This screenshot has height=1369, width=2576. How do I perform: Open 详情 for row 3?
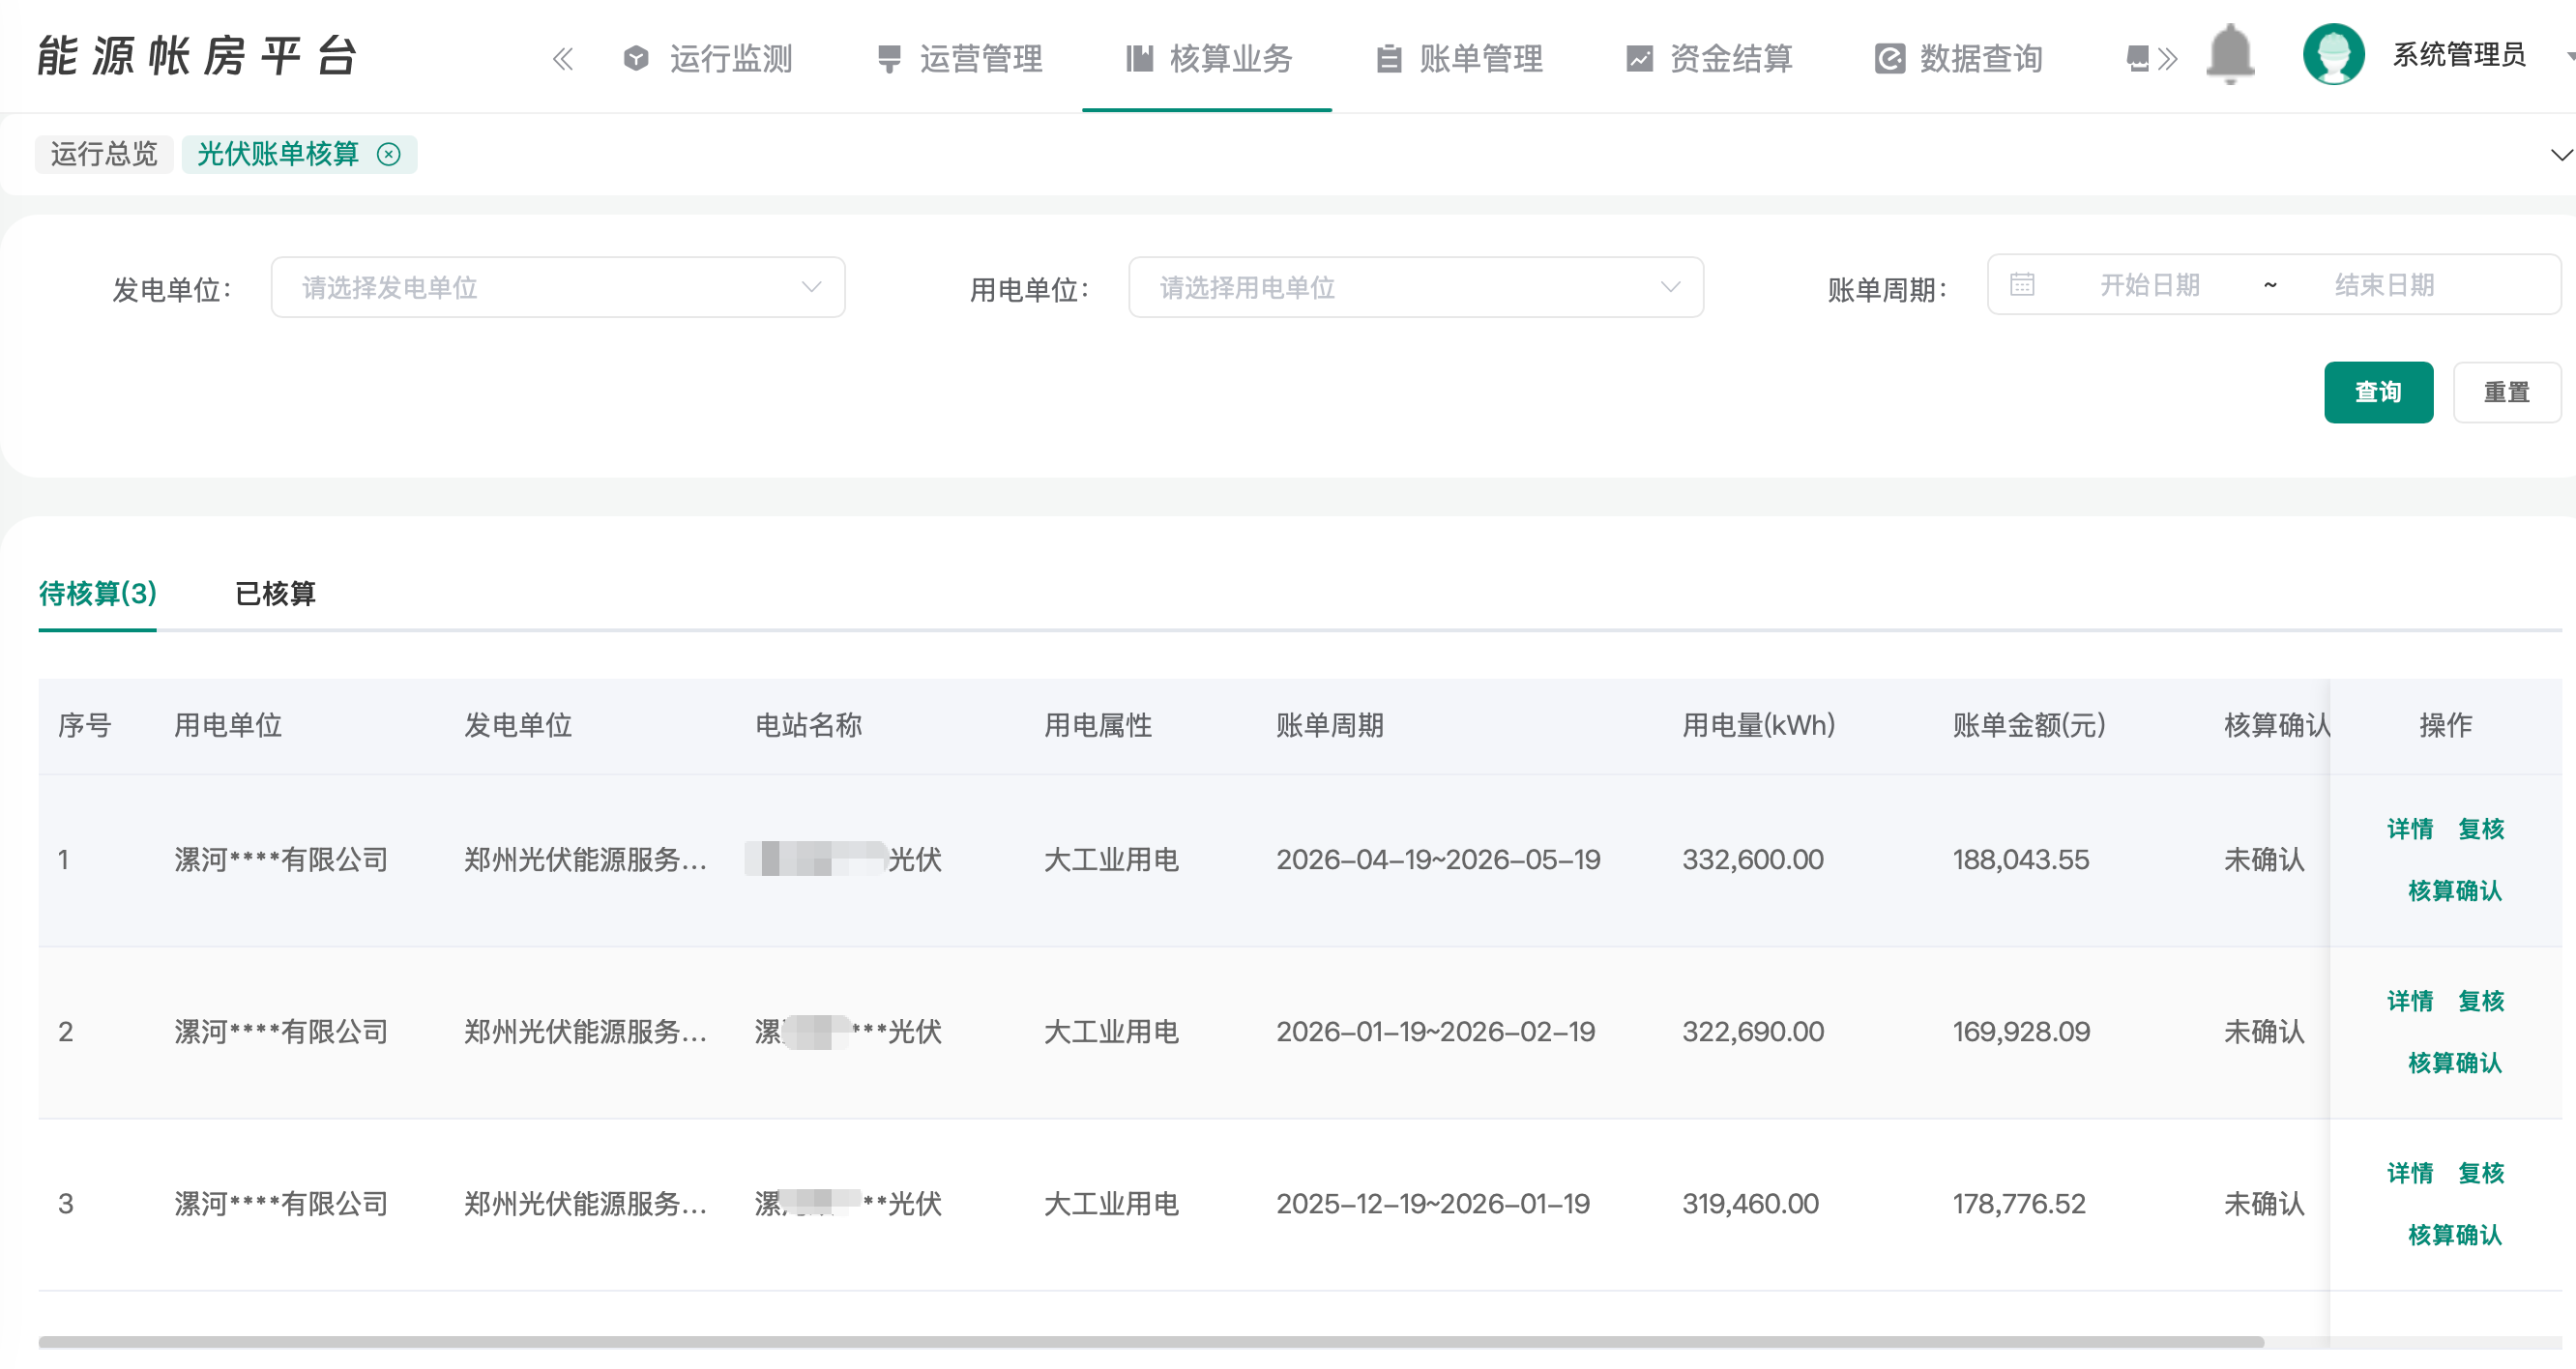tap(2410, 1173)
